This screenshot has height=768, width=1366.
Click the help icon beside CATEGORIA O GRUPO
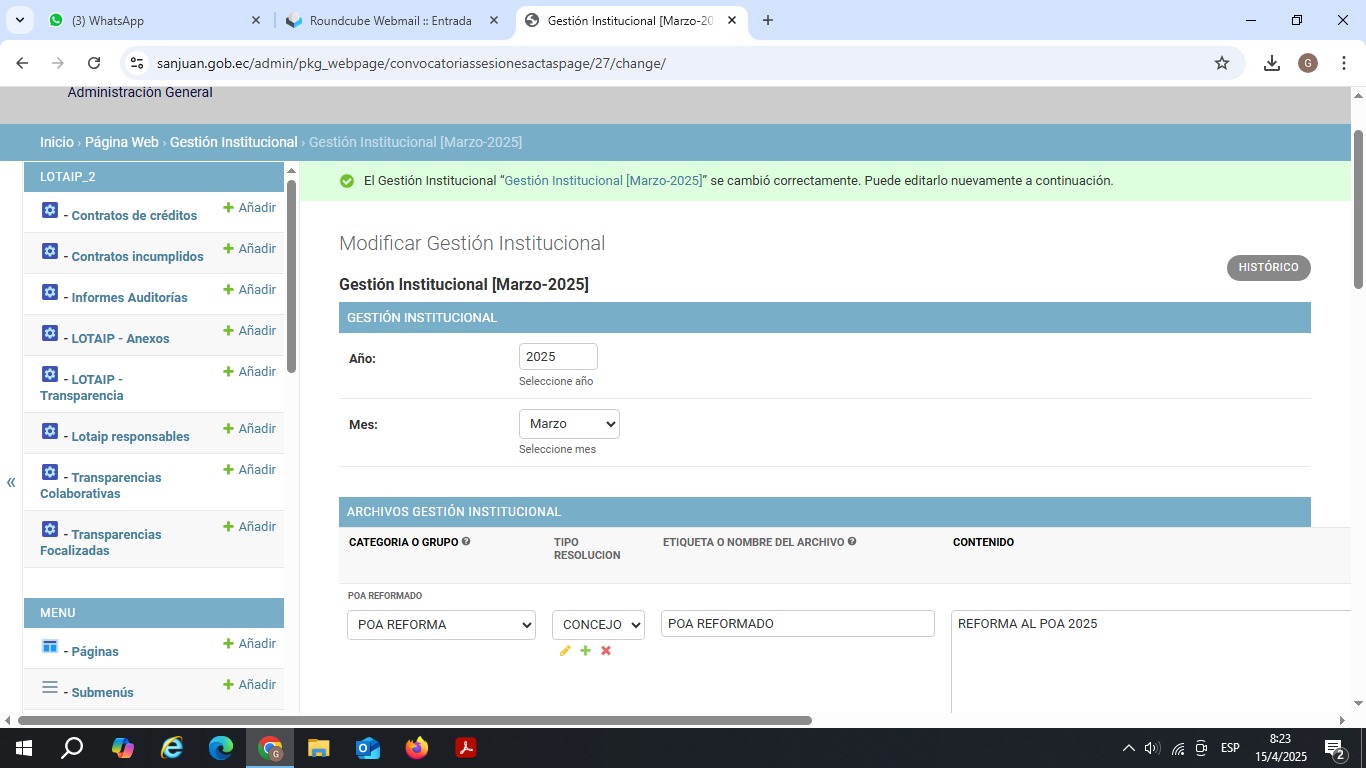[466, 542]
